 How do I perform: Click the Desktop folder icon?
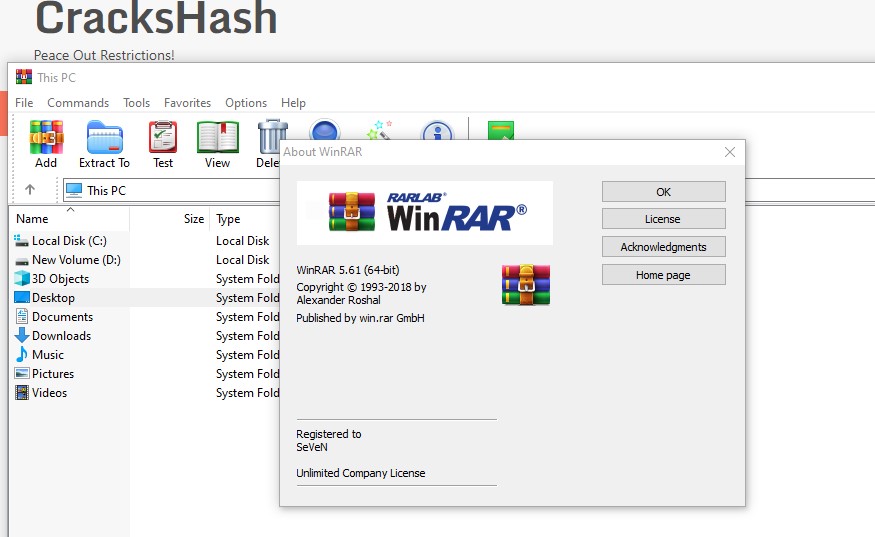tap(22, 298)
